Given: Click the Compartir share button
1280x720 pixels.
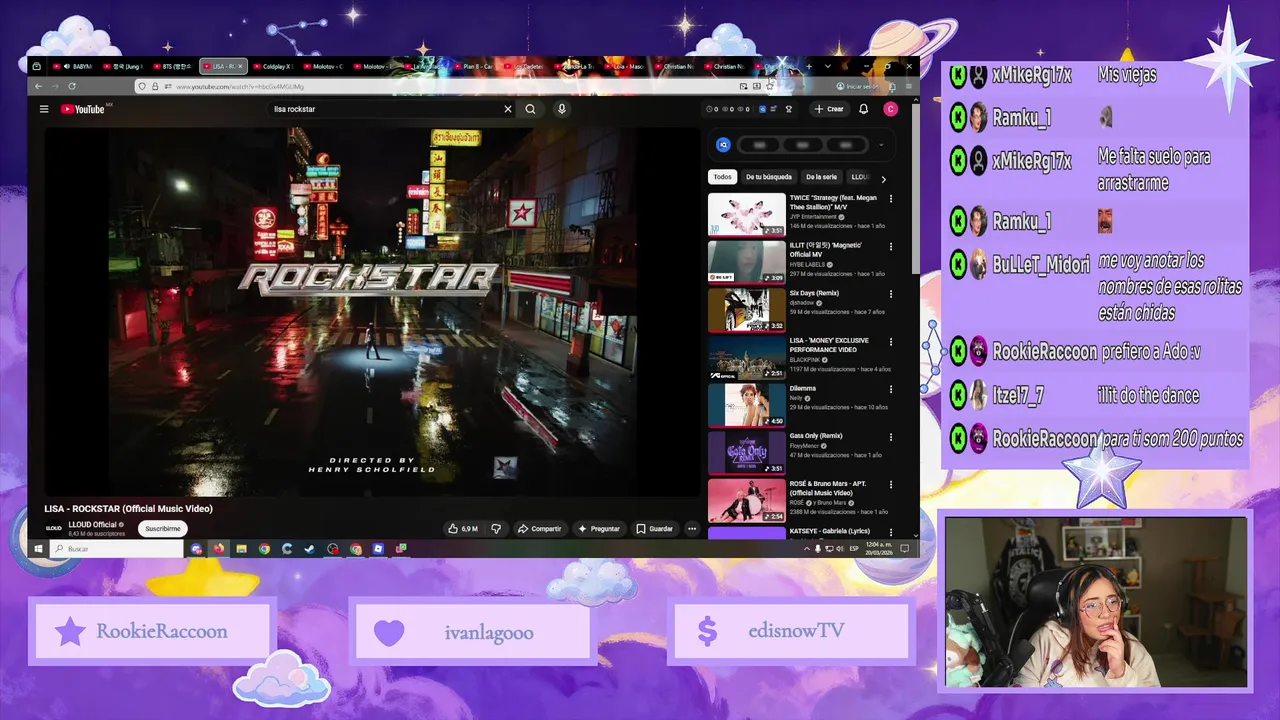Looking at the screenshot, I should tap(540, 528).
